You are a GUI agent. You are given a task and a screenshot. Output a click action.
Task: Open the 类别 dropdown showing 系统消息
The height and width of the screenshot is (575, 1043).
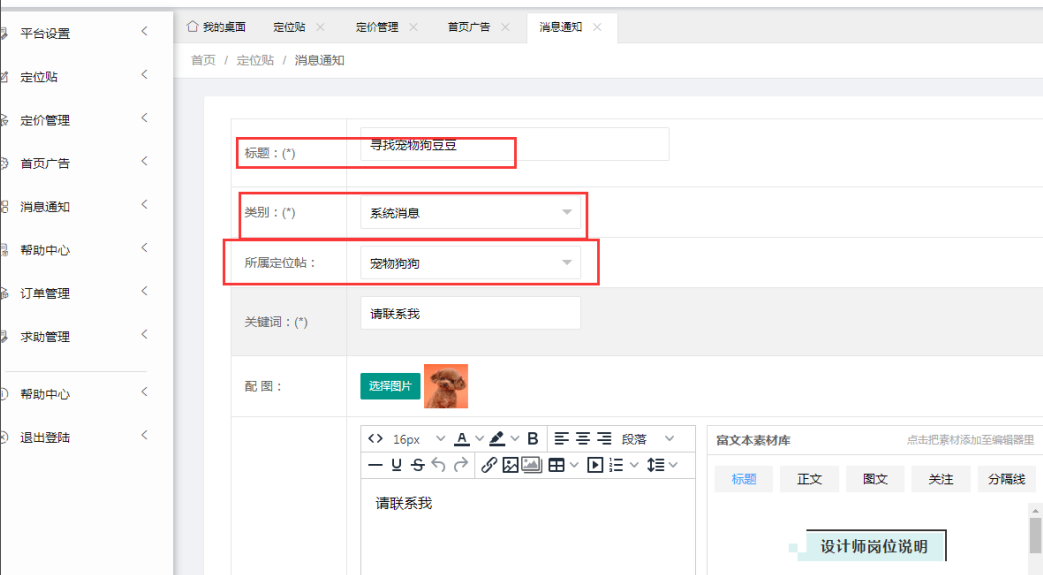point(470,213)
